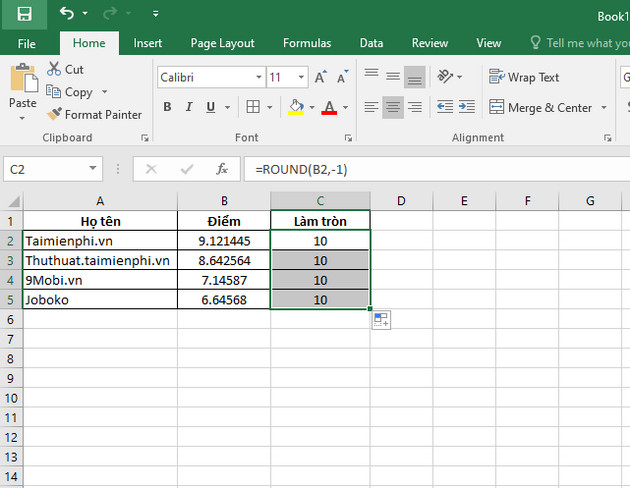Select column D header
Image resolution: width=630 pixels, height=488 pixels.
tap(401, 200)
